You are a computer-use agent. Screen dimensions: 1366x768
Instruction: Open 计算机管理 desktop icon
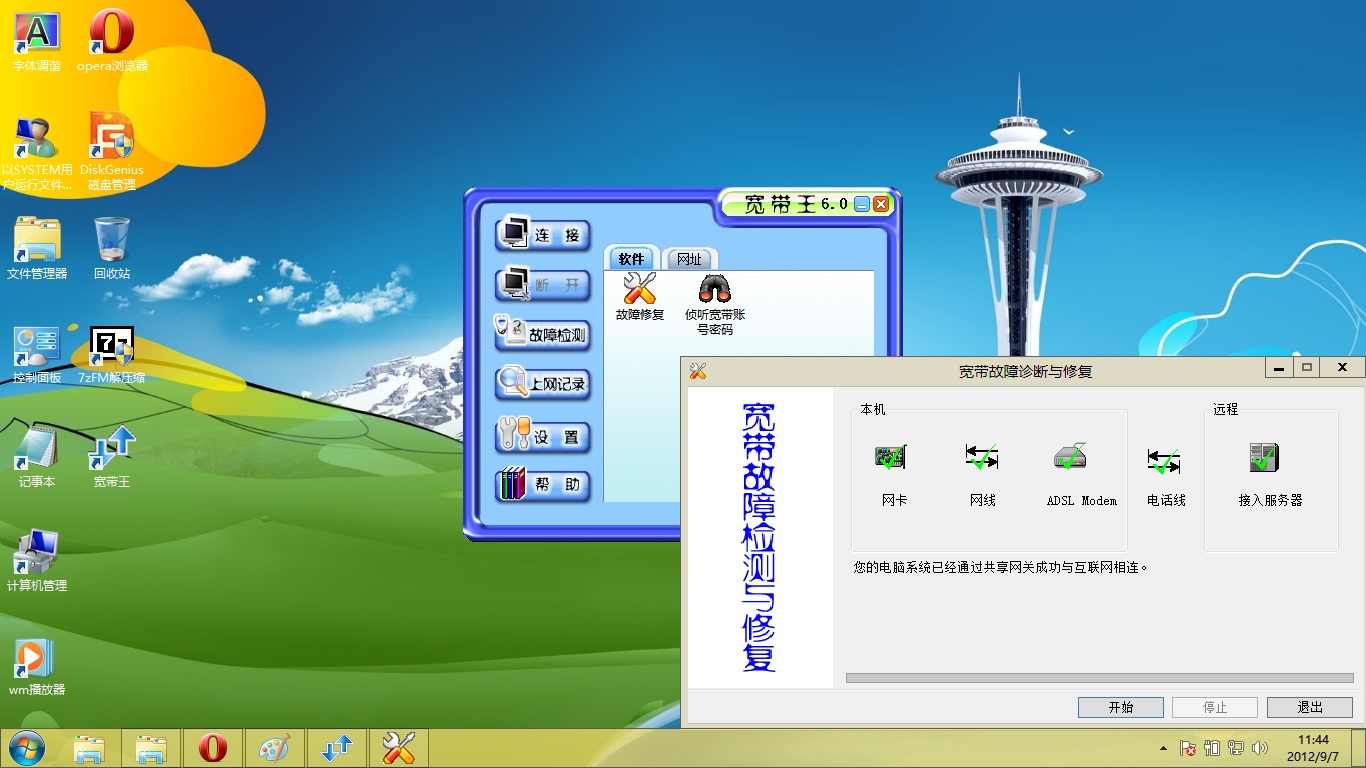(37, 561)
